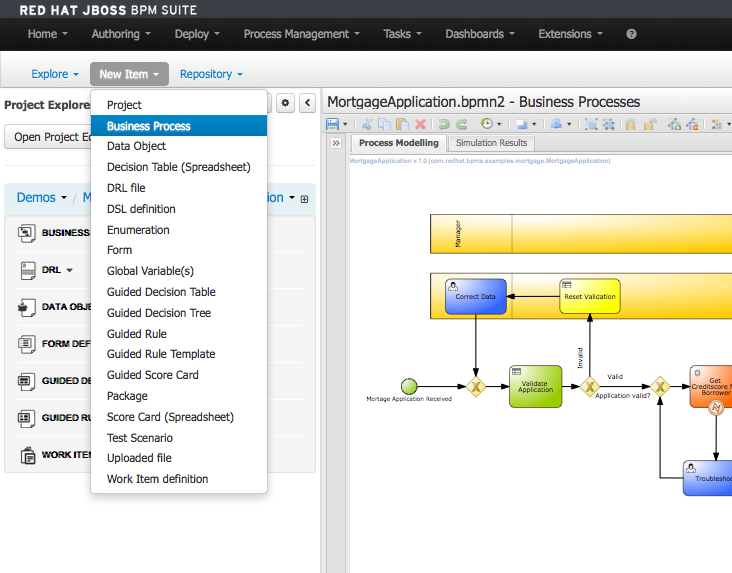Click the Open Project Editor button
This screenshot has width=732, height=573.
48,137
